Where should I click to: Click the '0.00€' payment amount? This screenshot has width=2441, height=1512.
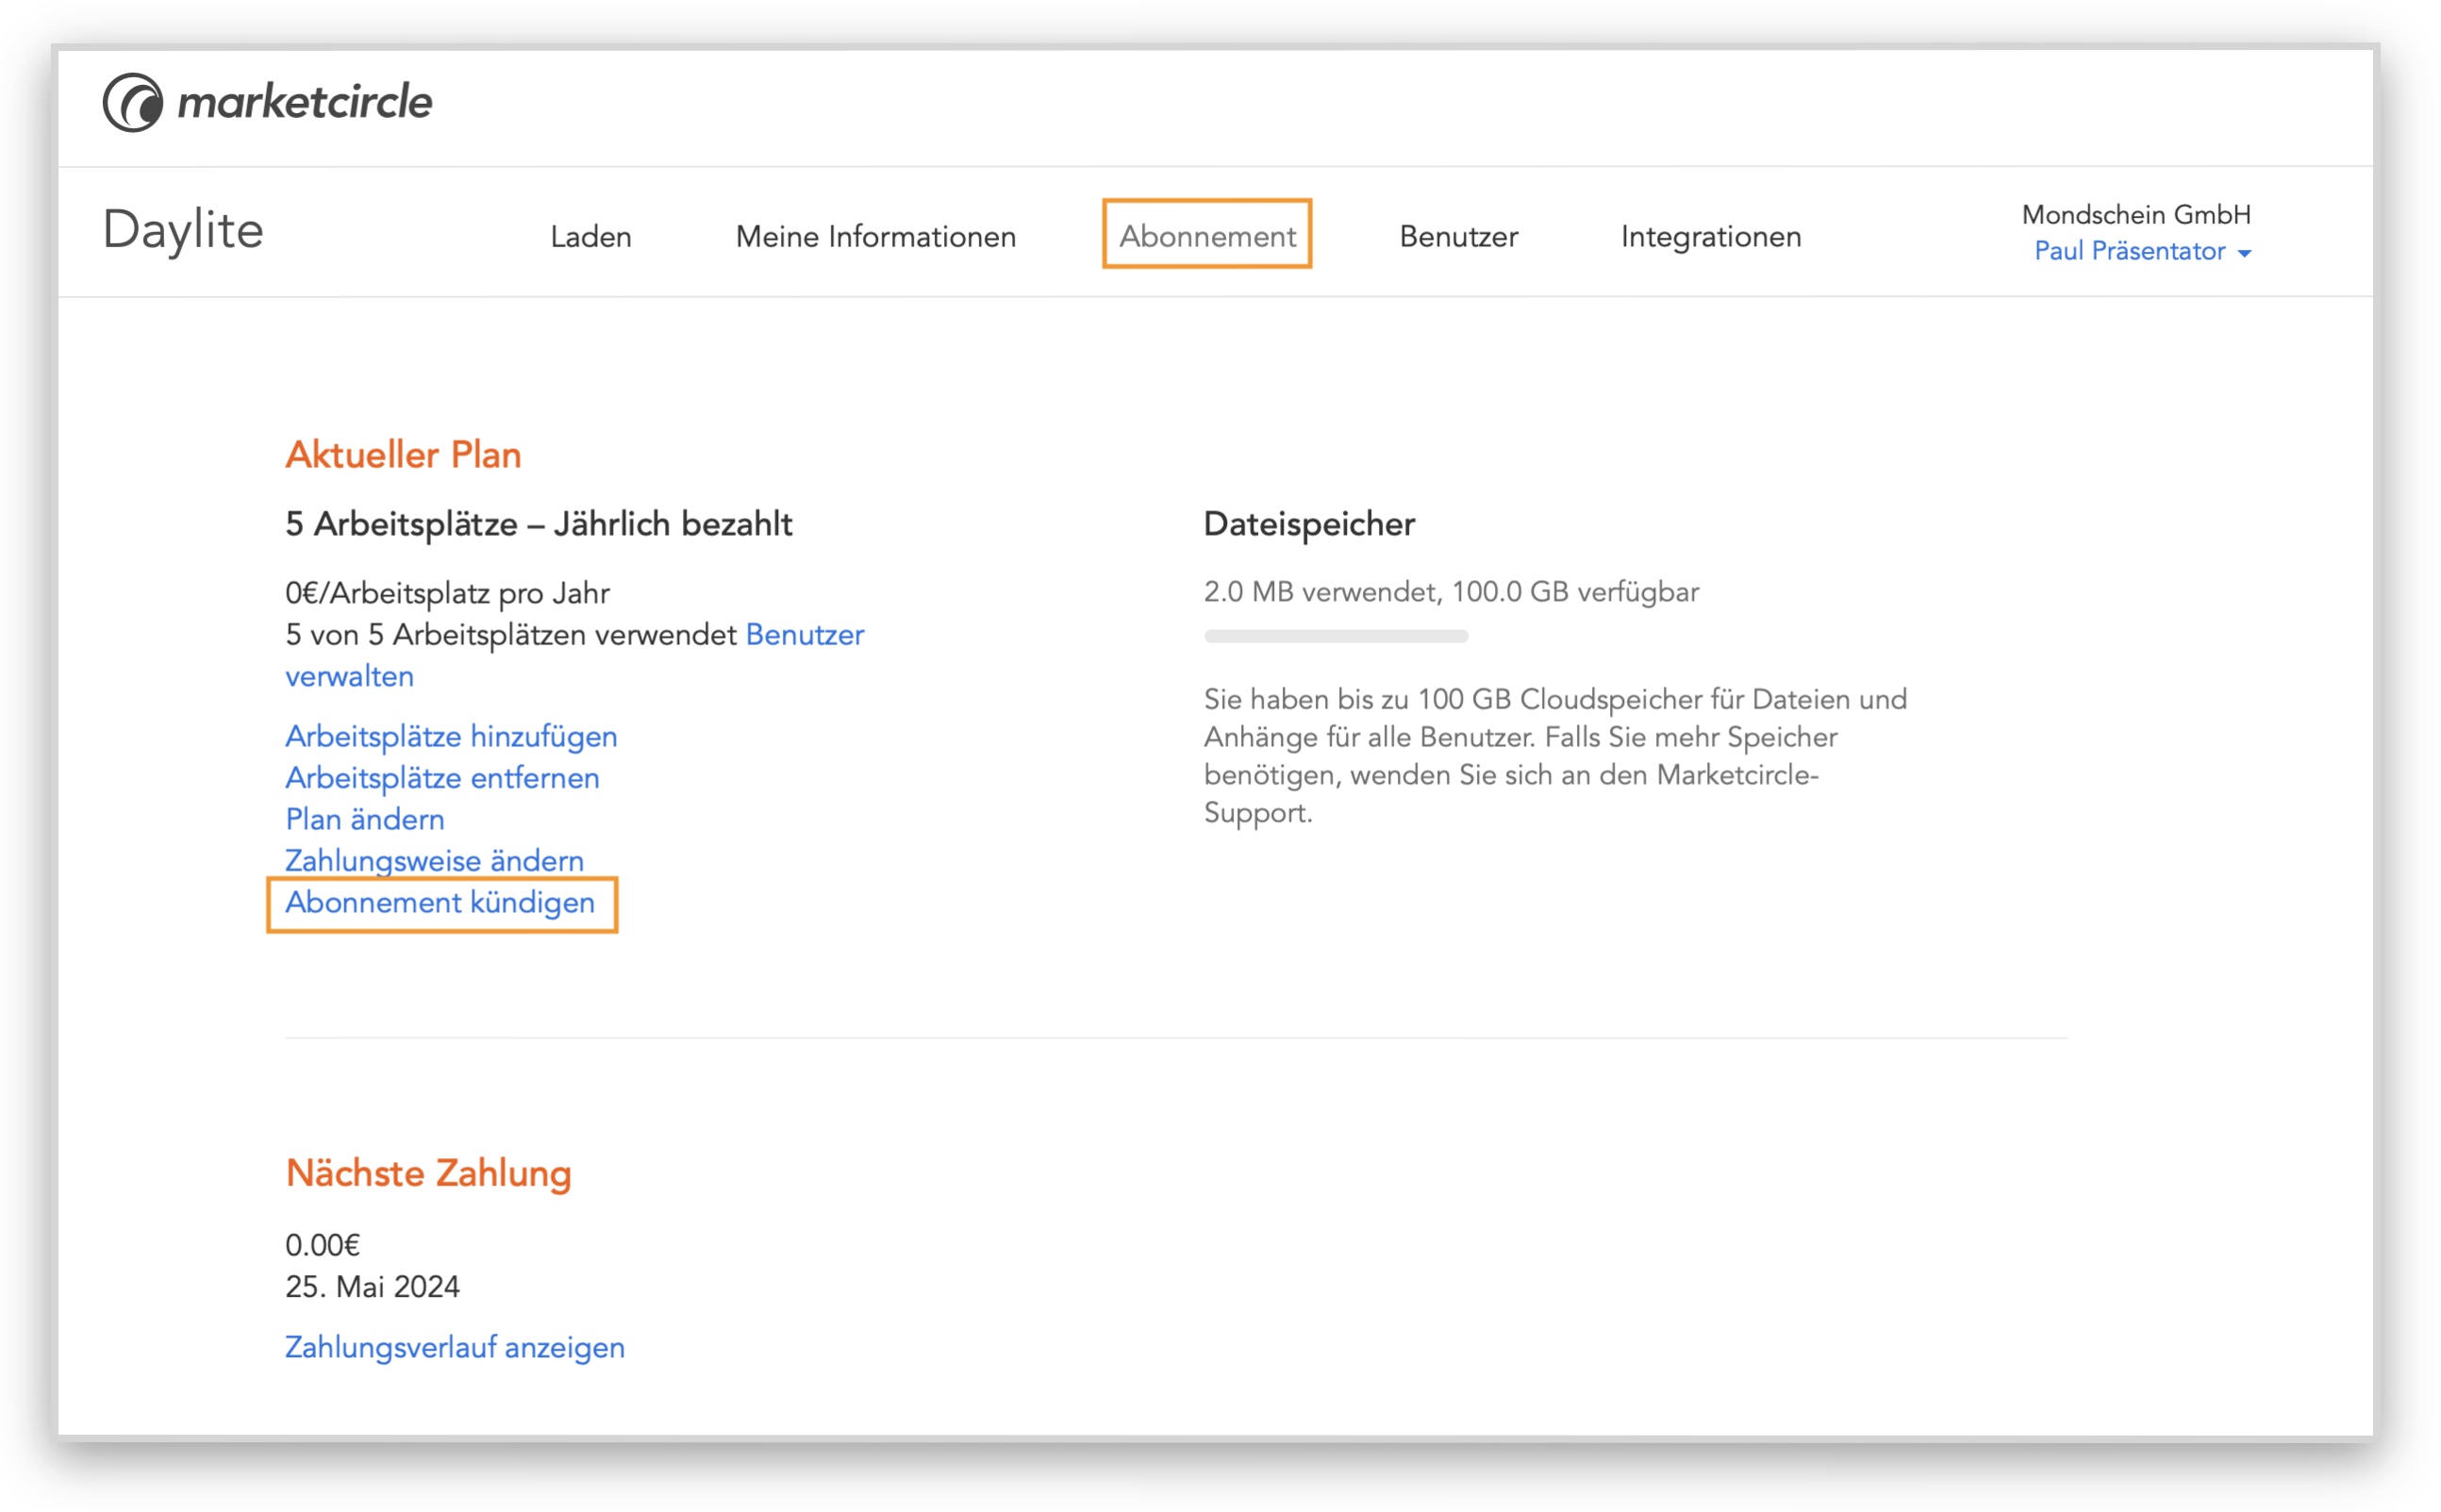[x=322, y=1246]
